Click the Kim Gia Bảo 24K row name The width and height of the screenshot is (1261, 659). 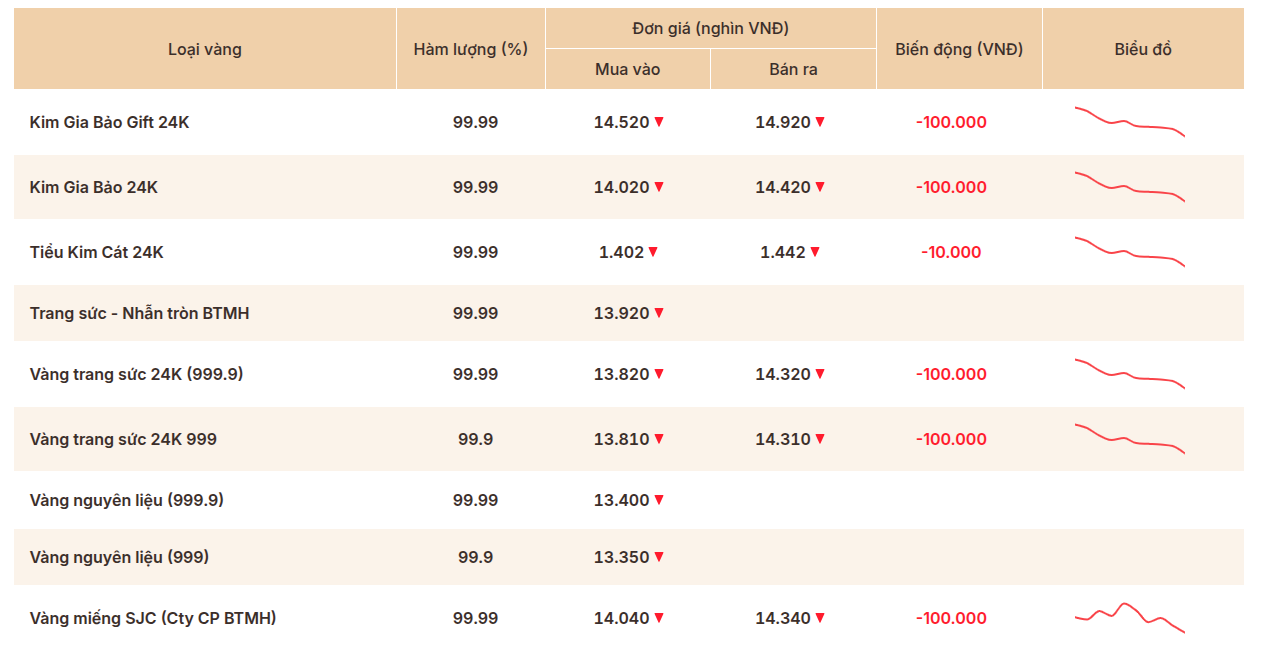point(94,187)
